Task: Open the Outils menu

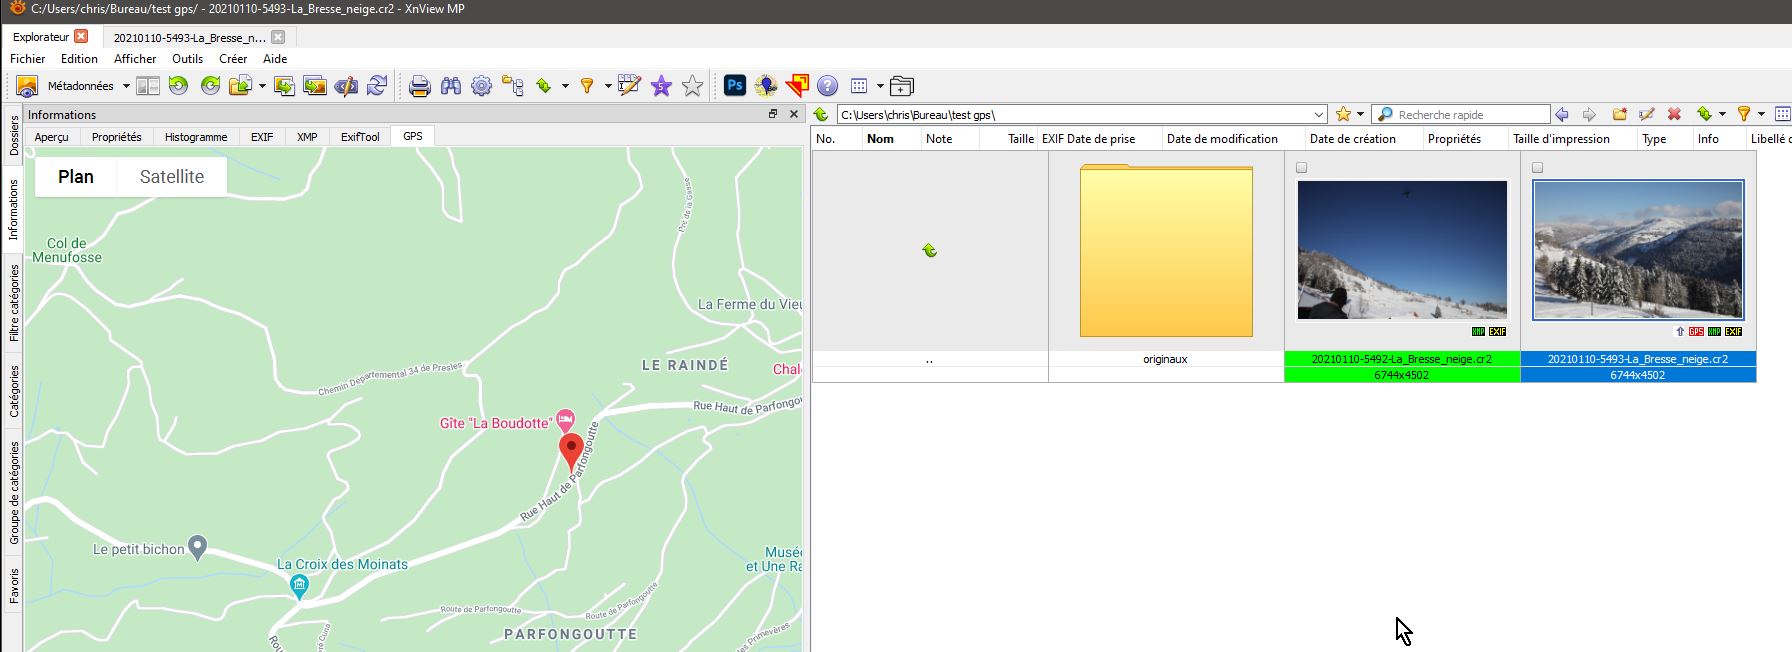Action: (187, 59)
